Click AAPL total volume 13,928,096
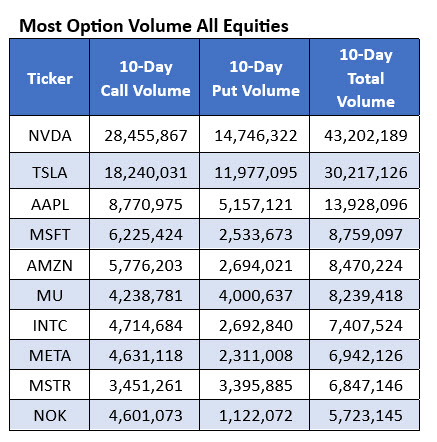 tap(366, 204)
